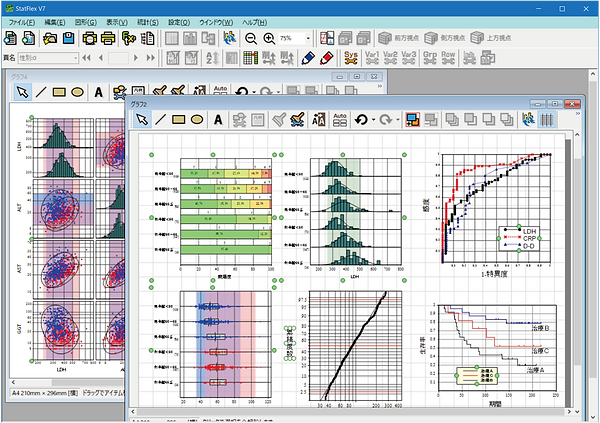Open the 統計(S) menu
The width and height of the screenshot is (600, 423).
(147, 23)
